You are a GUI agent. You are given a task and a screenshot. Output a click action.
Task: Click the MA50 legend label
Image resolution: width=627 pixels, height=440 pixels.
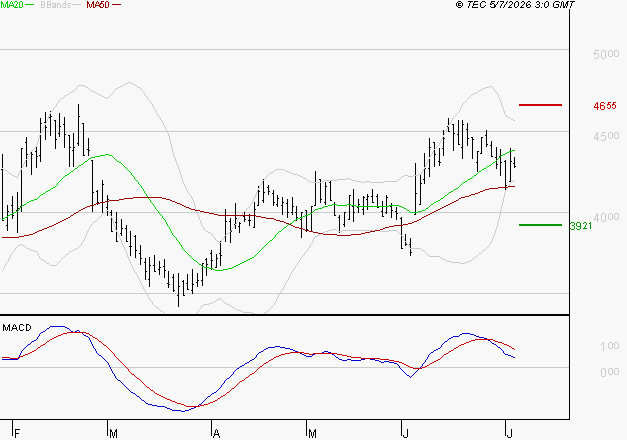coord(98,5)
